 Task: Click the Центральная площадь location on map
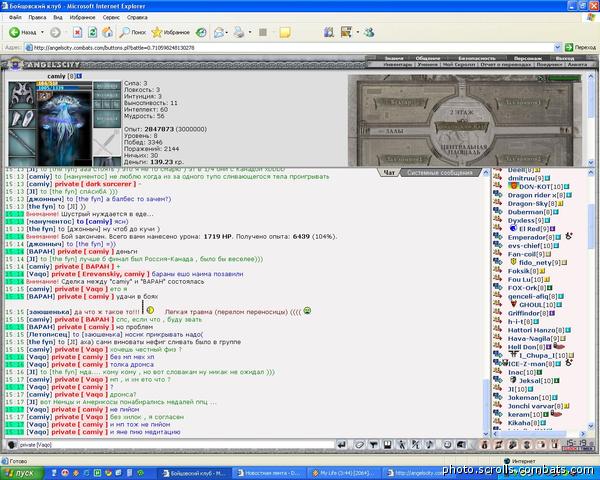[x=465, y=149]
